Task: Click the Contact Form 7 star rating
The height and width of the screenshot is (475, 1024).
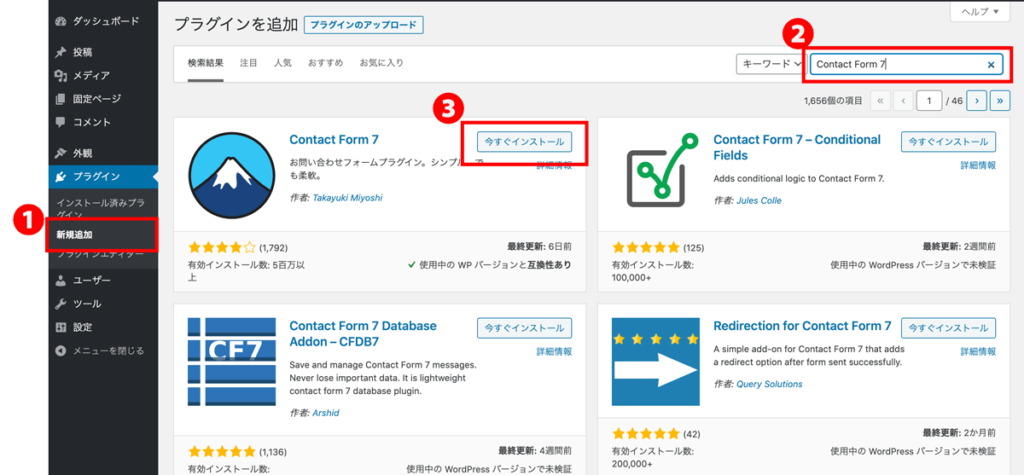Action: tap(222, 248)
